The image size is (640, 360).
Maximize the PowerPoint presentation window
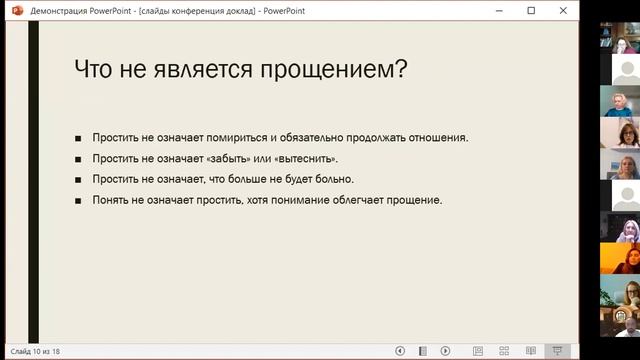[x=531, y=11]
